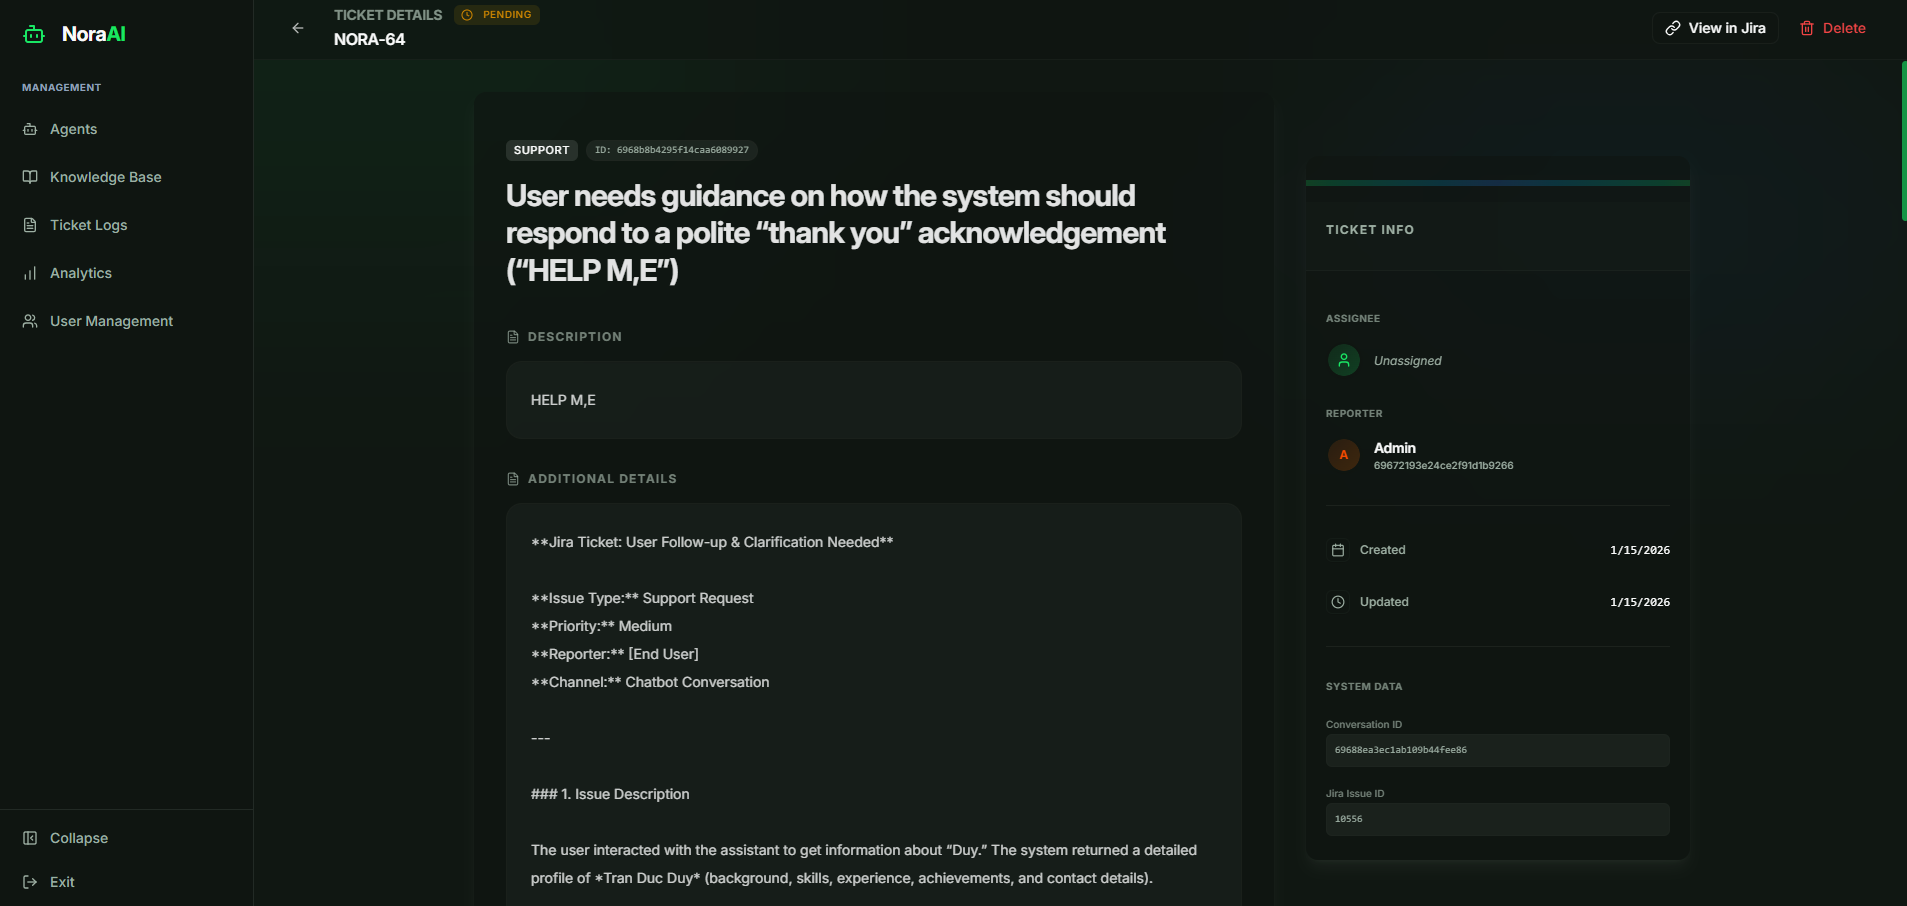Click the clock icon next to Updated date
Image resolution: width=1907 pixels, height=906 pixels.
click(x=1338, y=601)
